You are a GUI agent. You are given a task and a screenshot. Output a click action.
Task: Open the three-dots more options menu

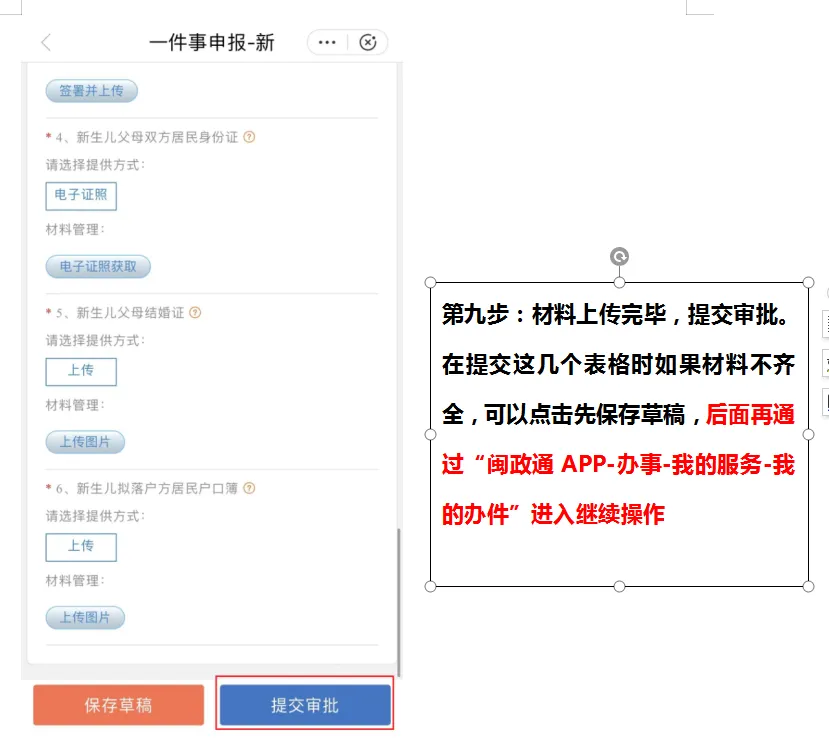coord(327,42)
